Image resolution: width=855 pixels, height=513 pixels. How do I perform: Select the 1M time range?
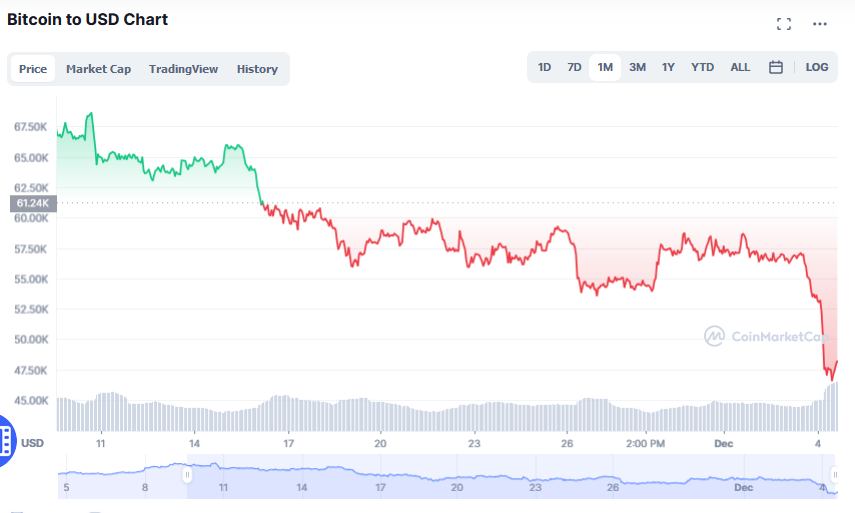point(605,67)
